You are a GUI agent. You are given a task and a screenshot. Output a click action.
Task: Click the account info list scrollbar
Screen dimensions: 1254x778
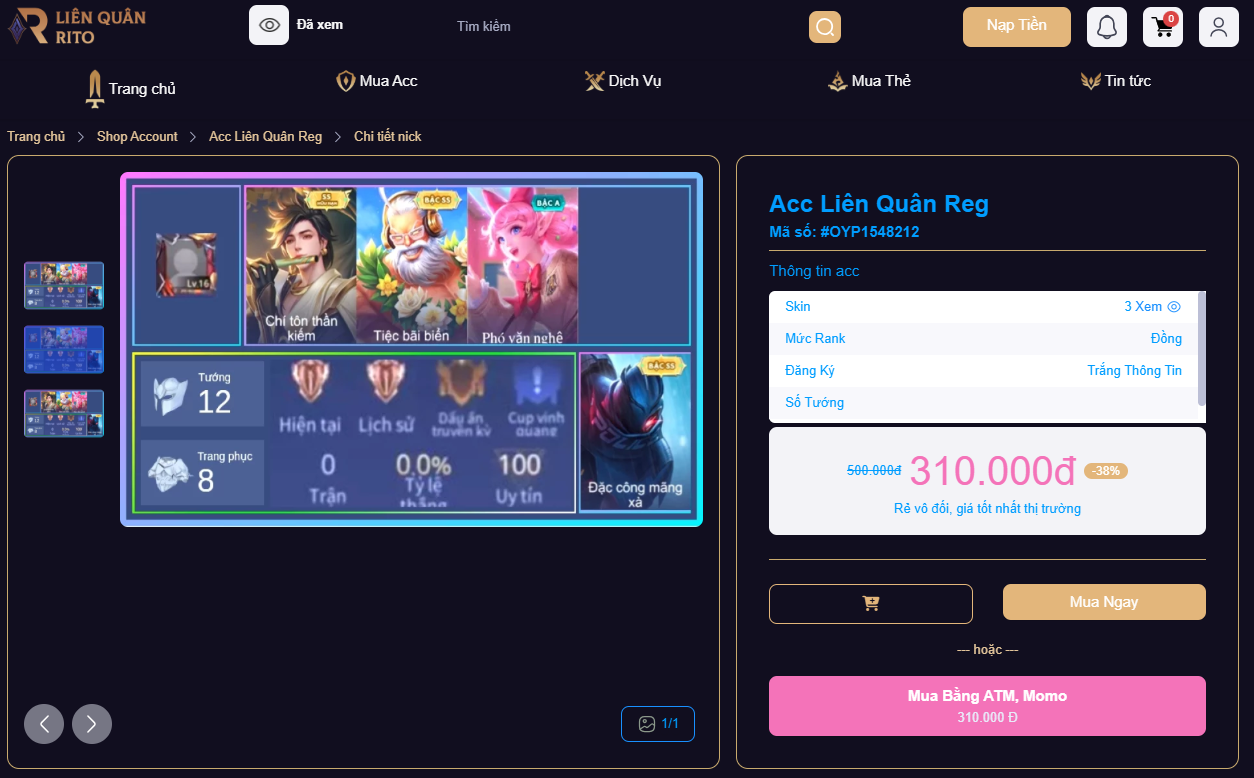click(1202, 348)
